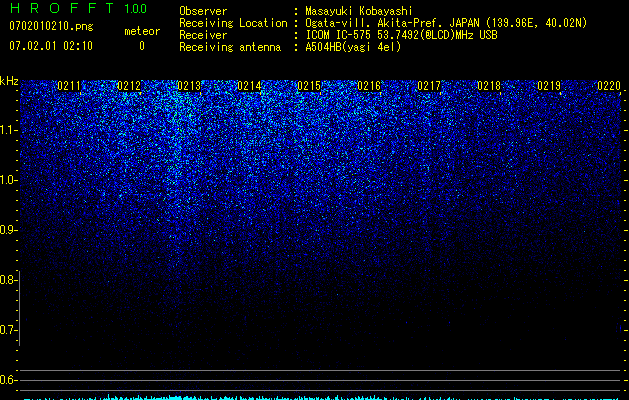The image size is (629, 400).
Task: Click the 0217 time marker
Action: (429, 86)
